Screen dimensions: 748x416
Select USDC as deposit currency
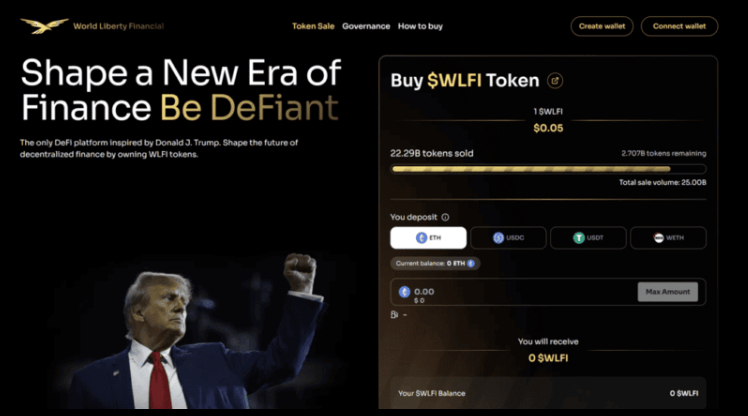pos(508,238)
